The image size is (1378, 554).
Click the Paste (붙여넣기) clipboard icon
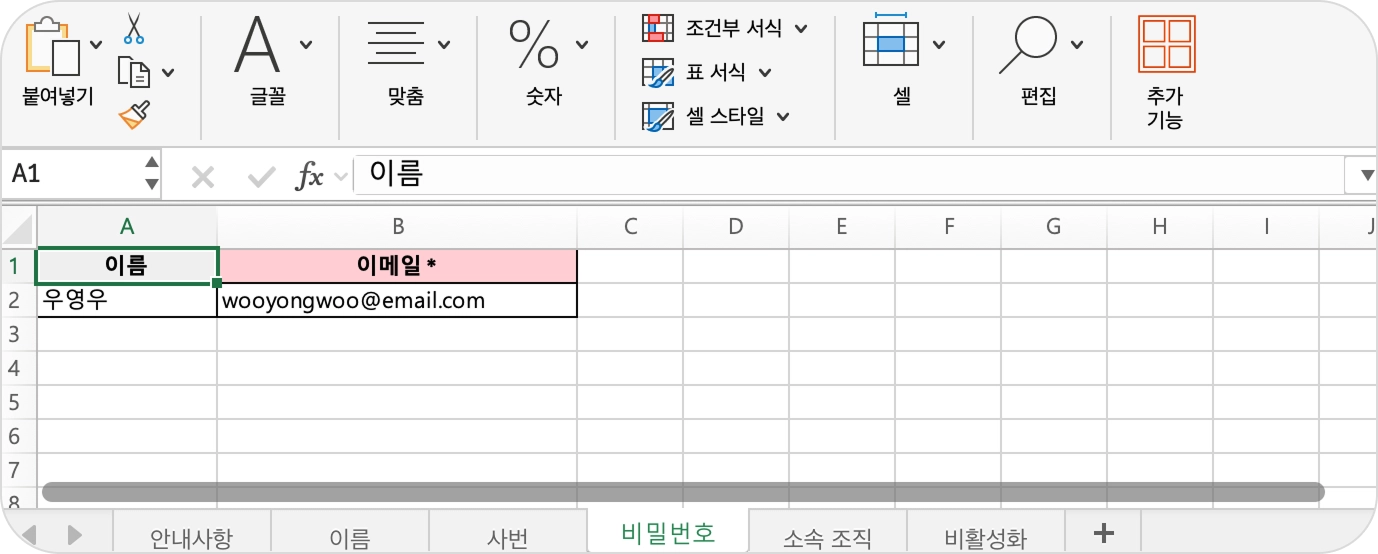click(52, 48)
